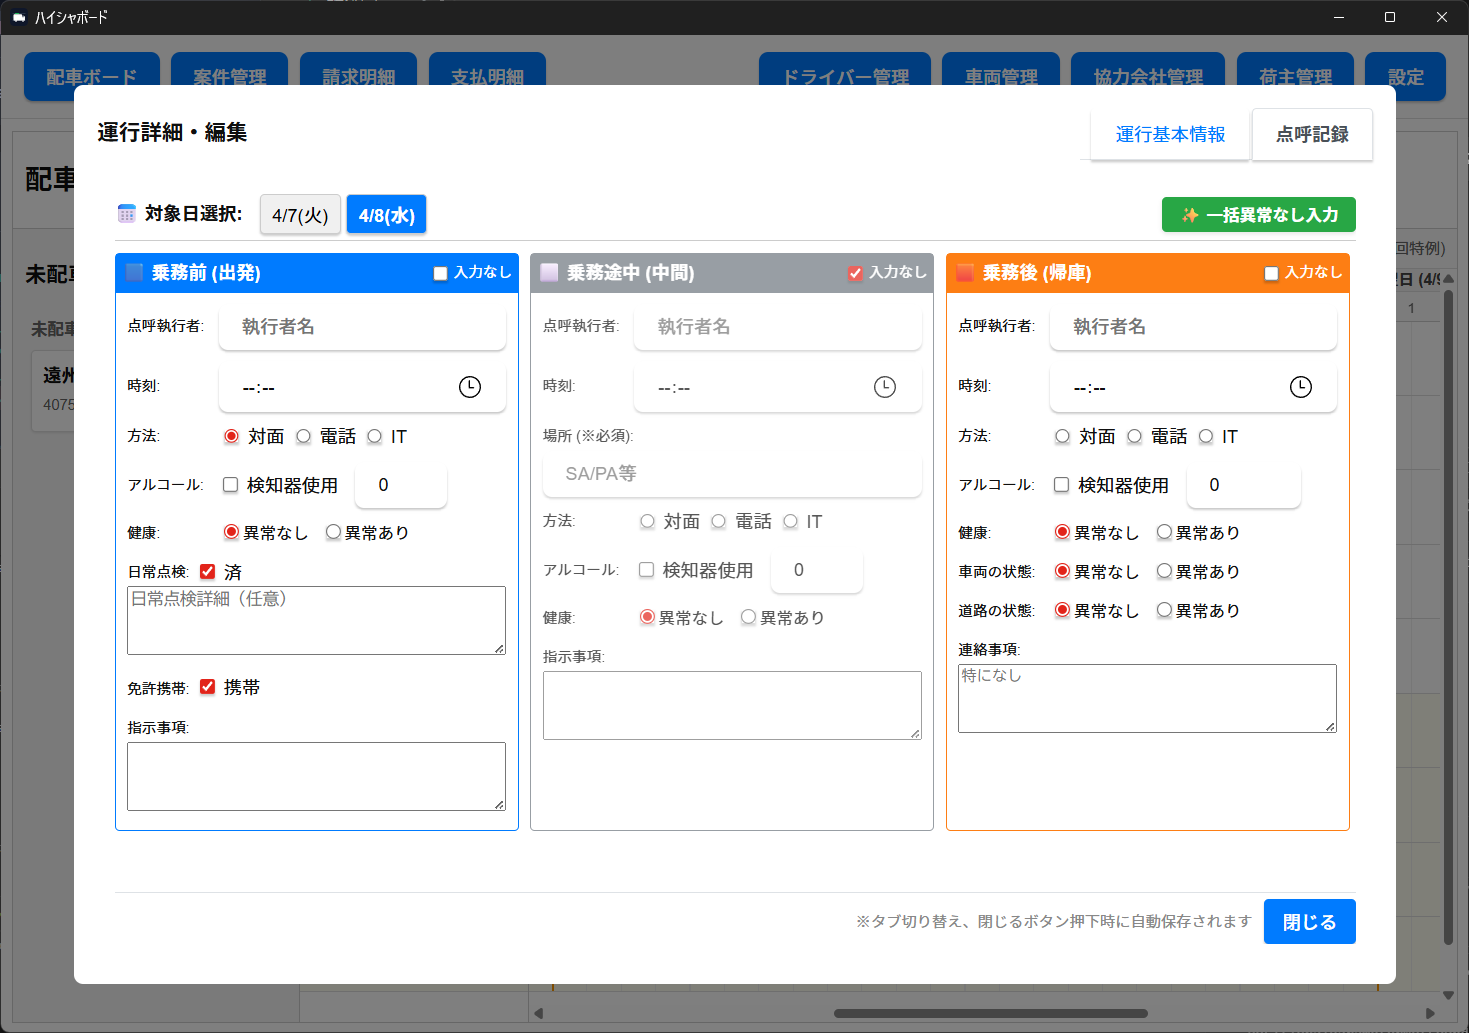1469x1033 pixels.
Task: Select the 4/7(火) date tab
Action: click(x=300, y=215)
